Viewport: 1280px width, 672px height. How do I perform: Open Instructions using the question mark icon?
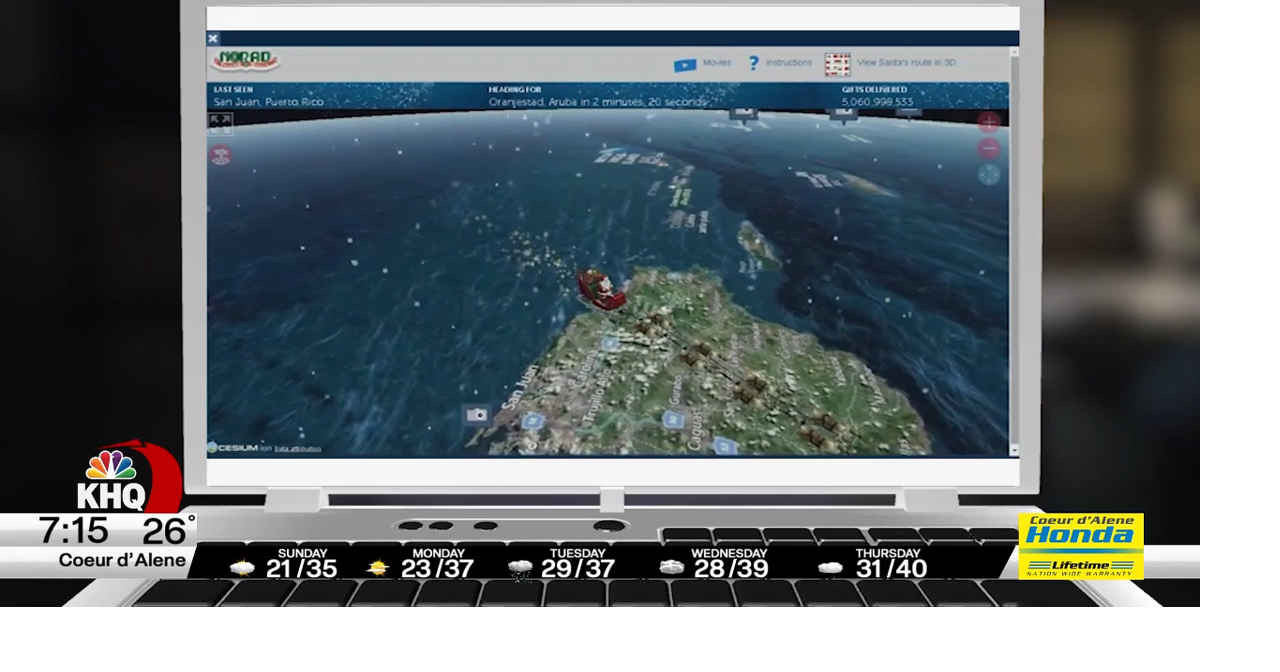pos(753,62)
